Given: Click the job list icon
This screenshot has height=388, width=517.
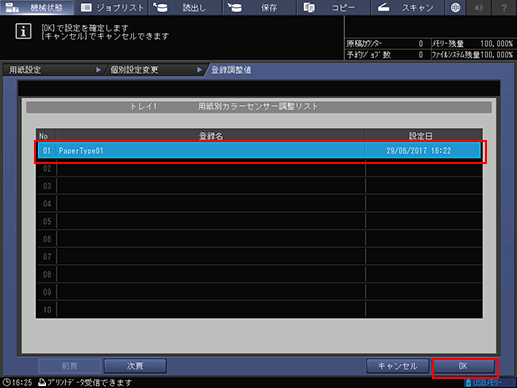Looking at the screenshot, I should pos(86,7).
